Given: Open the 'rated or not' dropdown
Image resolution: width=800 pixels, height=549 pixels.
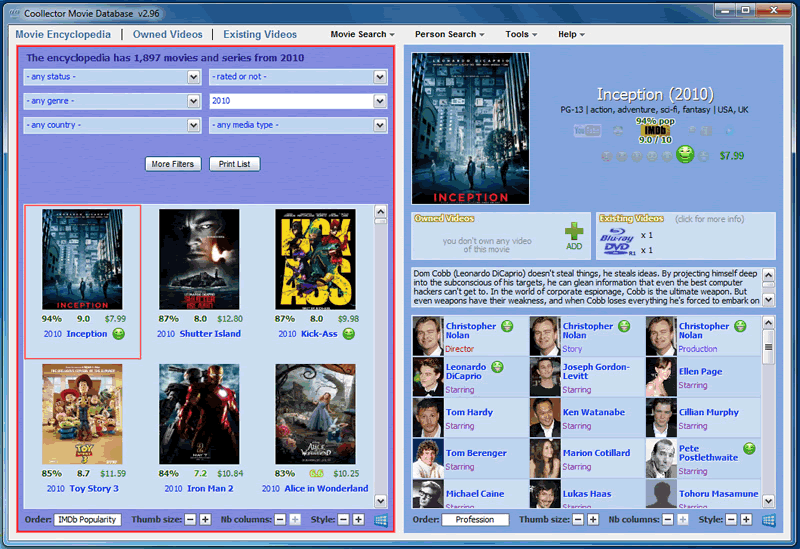Looking at the screenshot, I should [298, 77].
